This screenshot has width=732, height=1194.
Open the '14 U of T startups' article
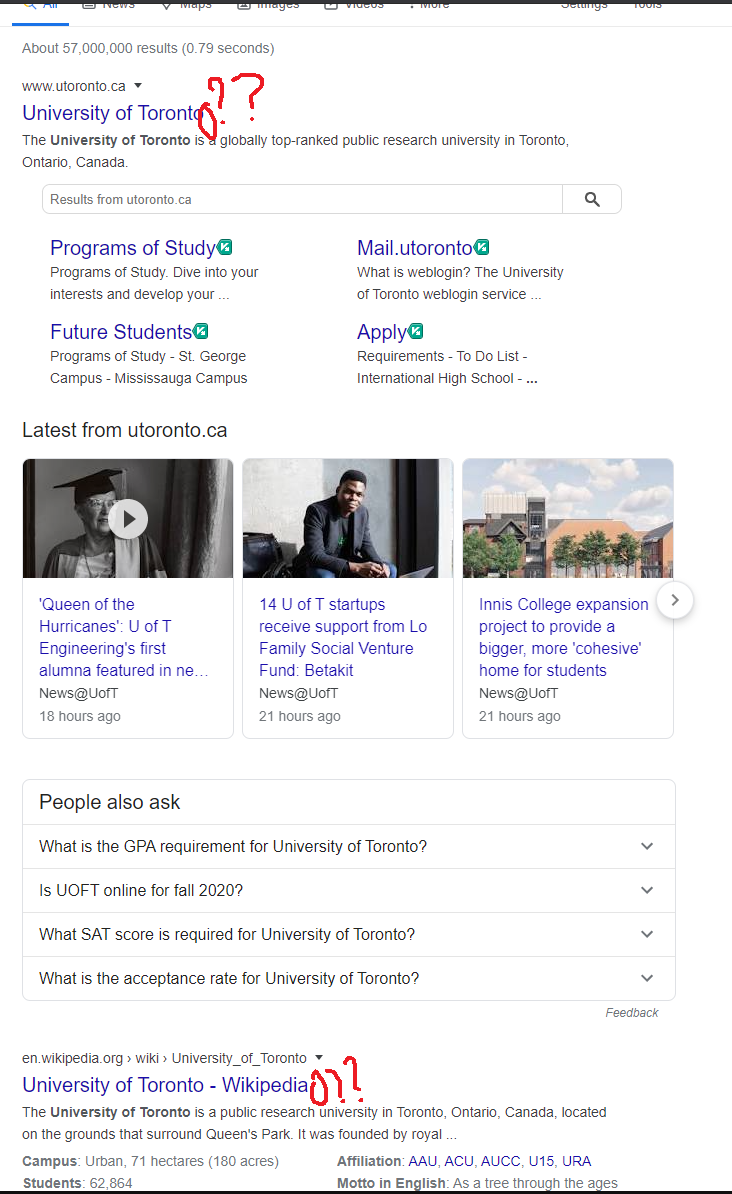click(343, 637)
